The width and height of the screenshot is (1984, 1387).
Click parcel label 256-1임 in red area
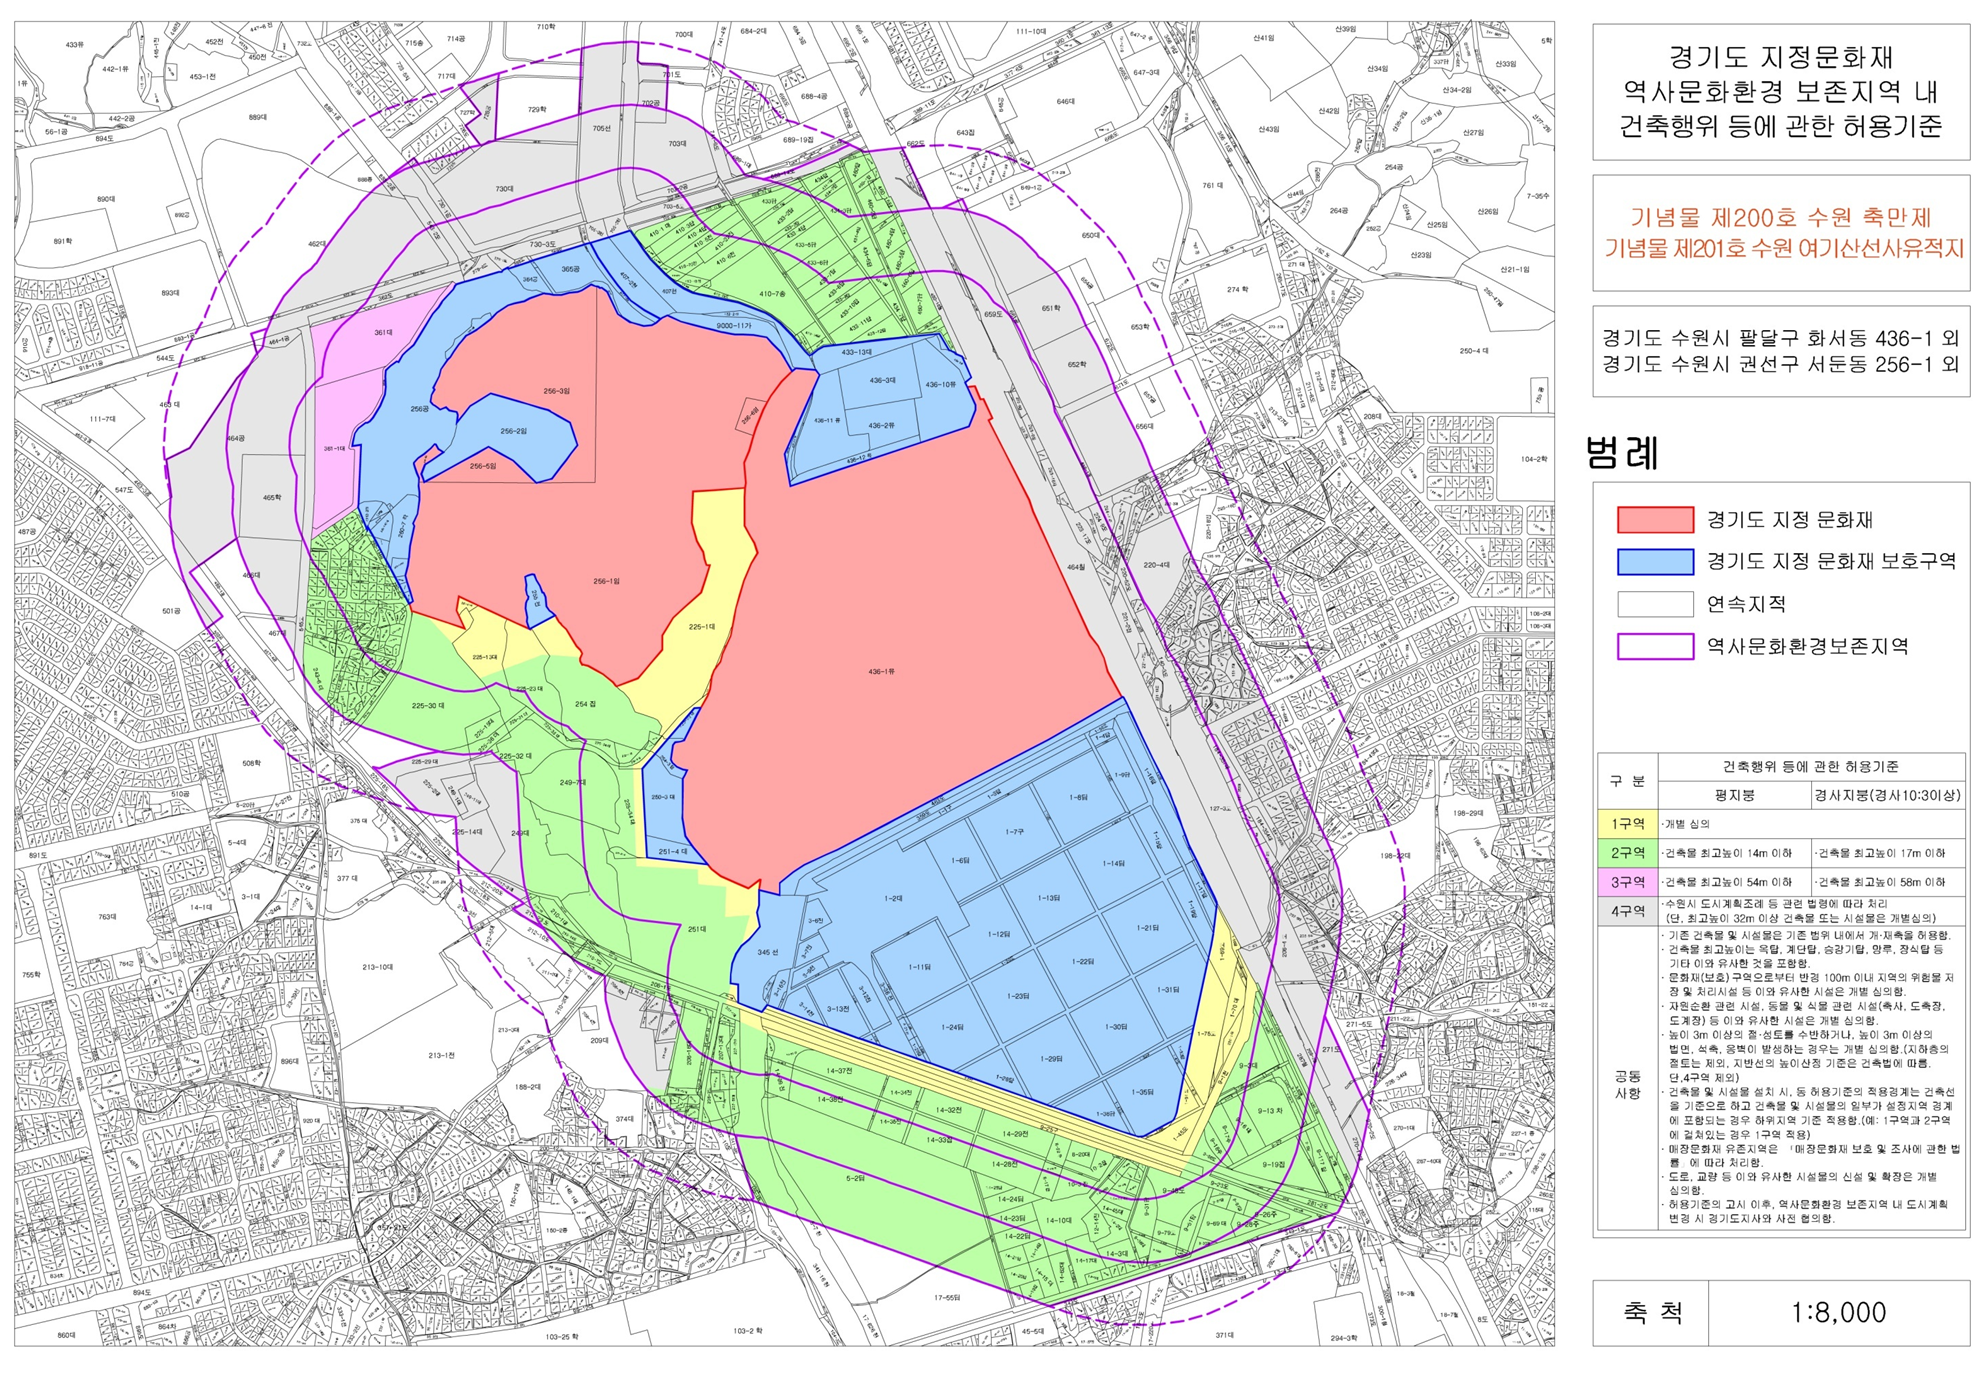[606, 581]
